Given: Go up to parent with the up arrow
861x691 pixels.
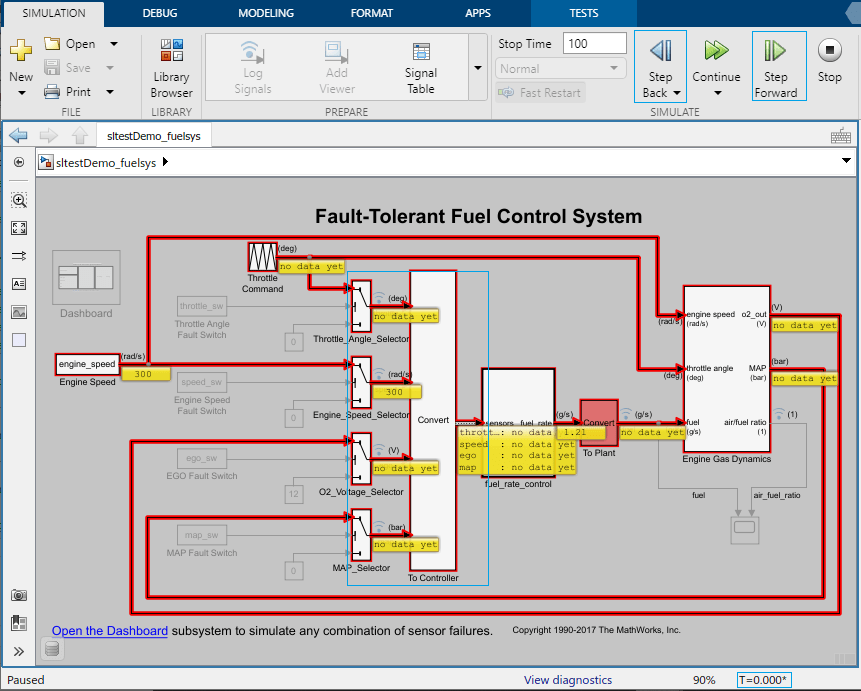Looking at the screenshot, I should click(80, 135).
